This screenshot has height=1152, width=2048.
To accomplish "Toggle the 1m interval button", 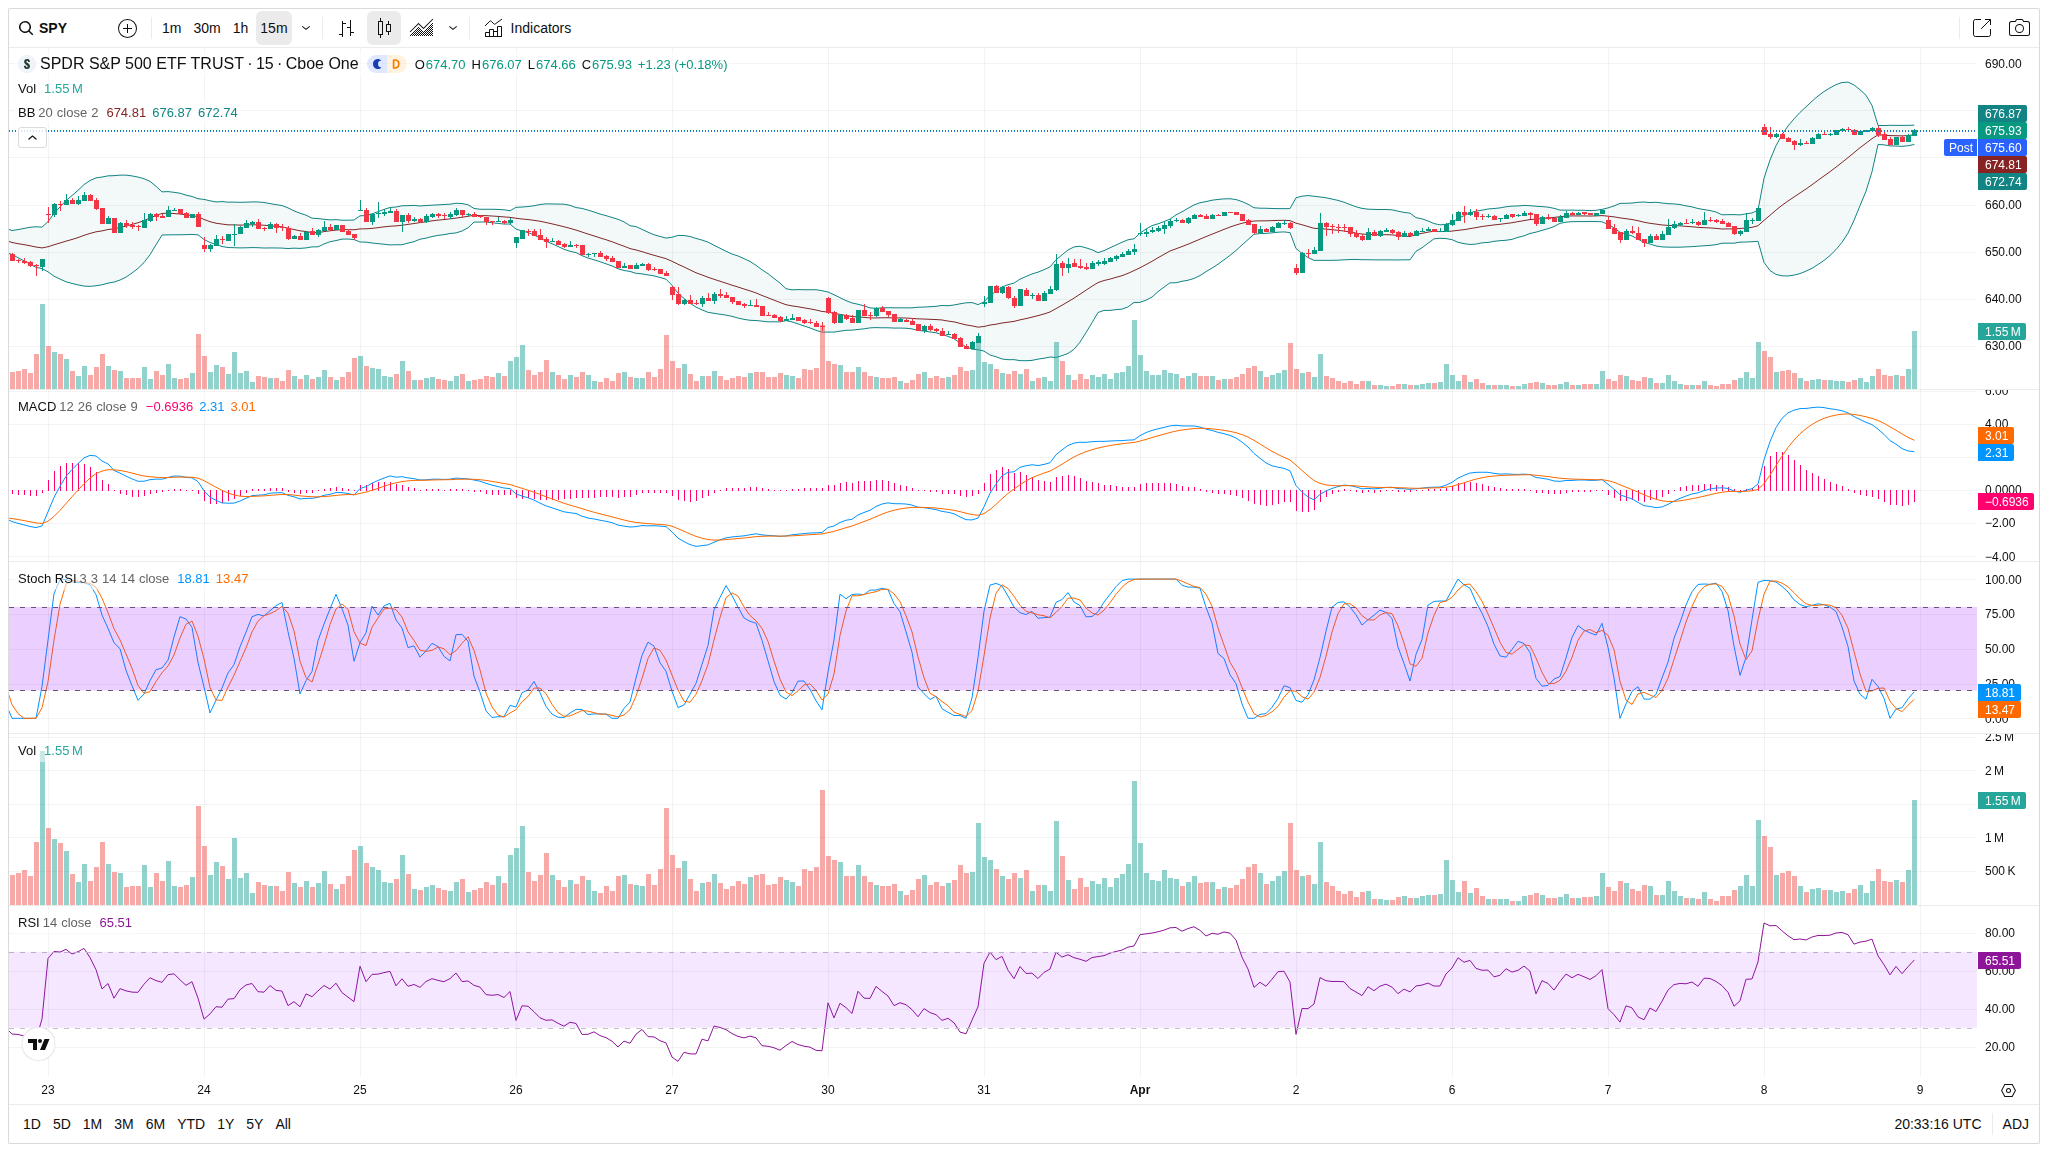I will coord(172,28).
